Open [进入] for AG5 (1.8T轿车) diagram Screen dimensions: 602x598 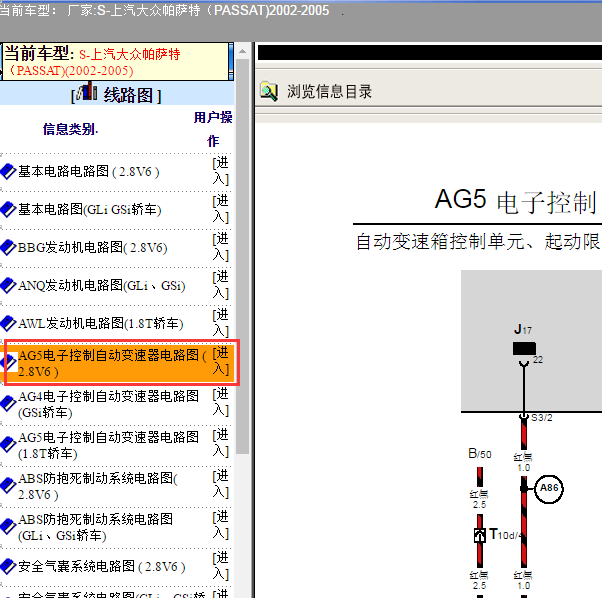(x=221, y=443)
